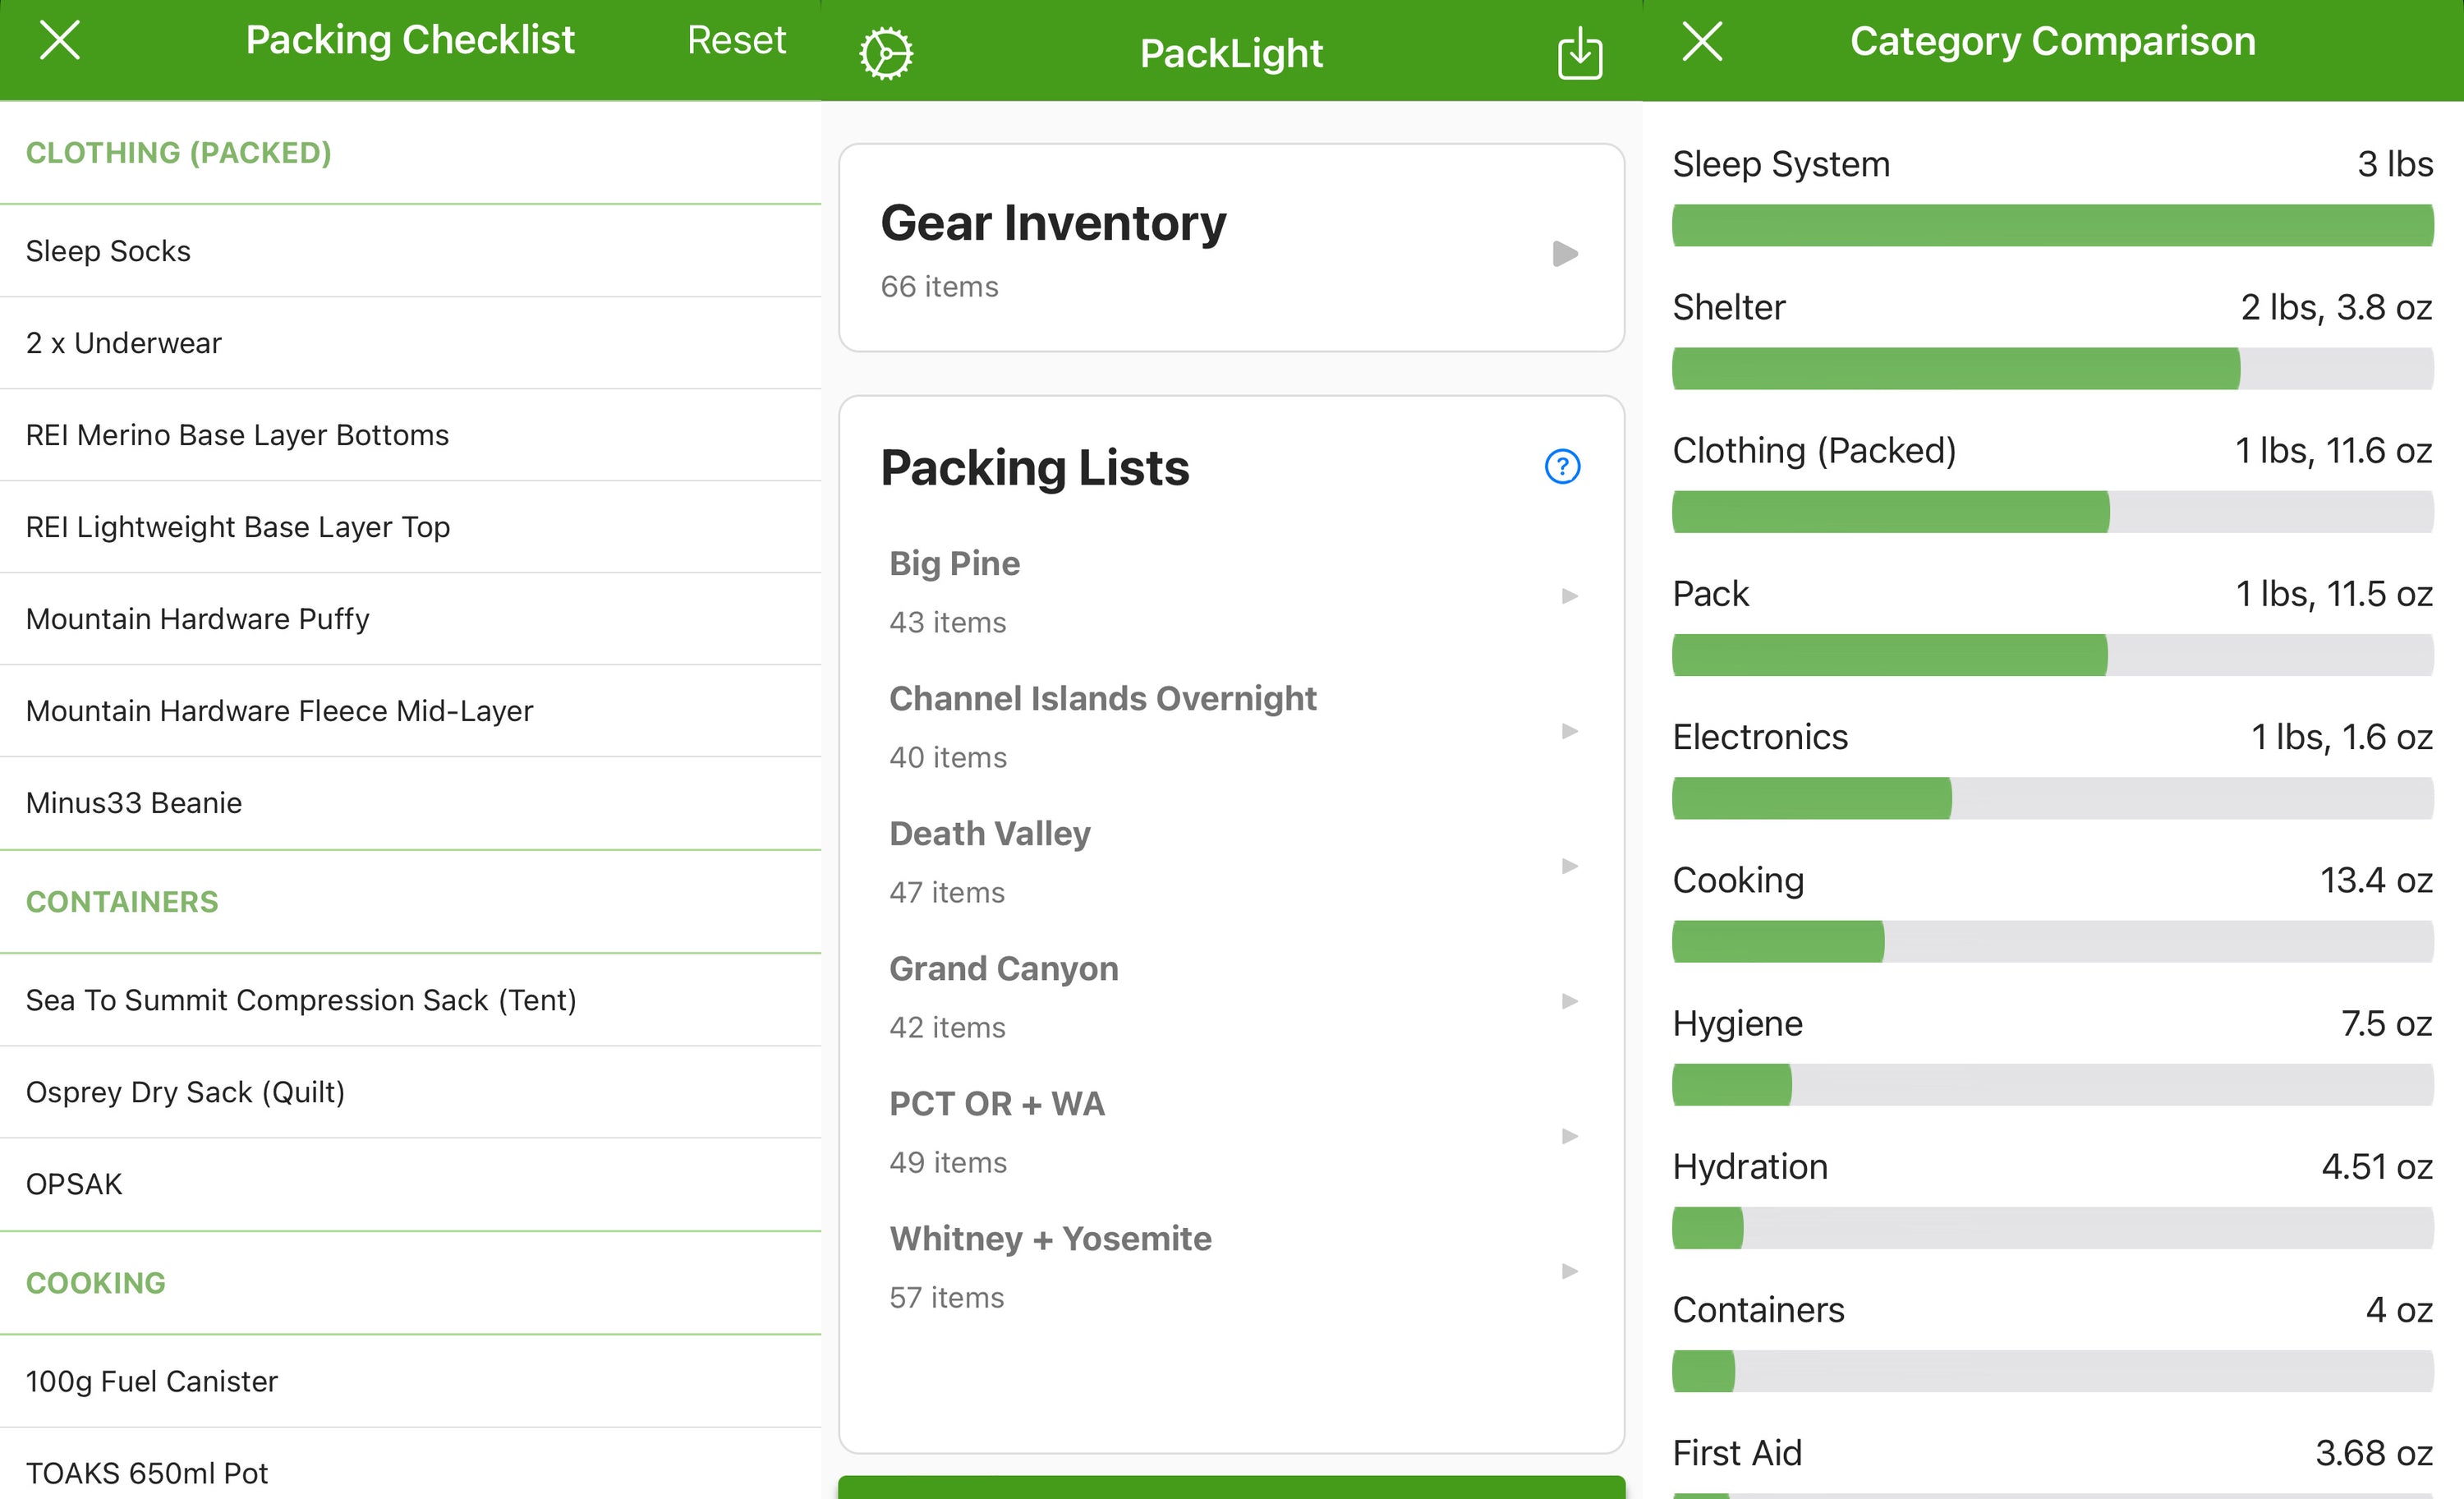Open PCT OR + WA via its arrow icon

(1569, 1135)
